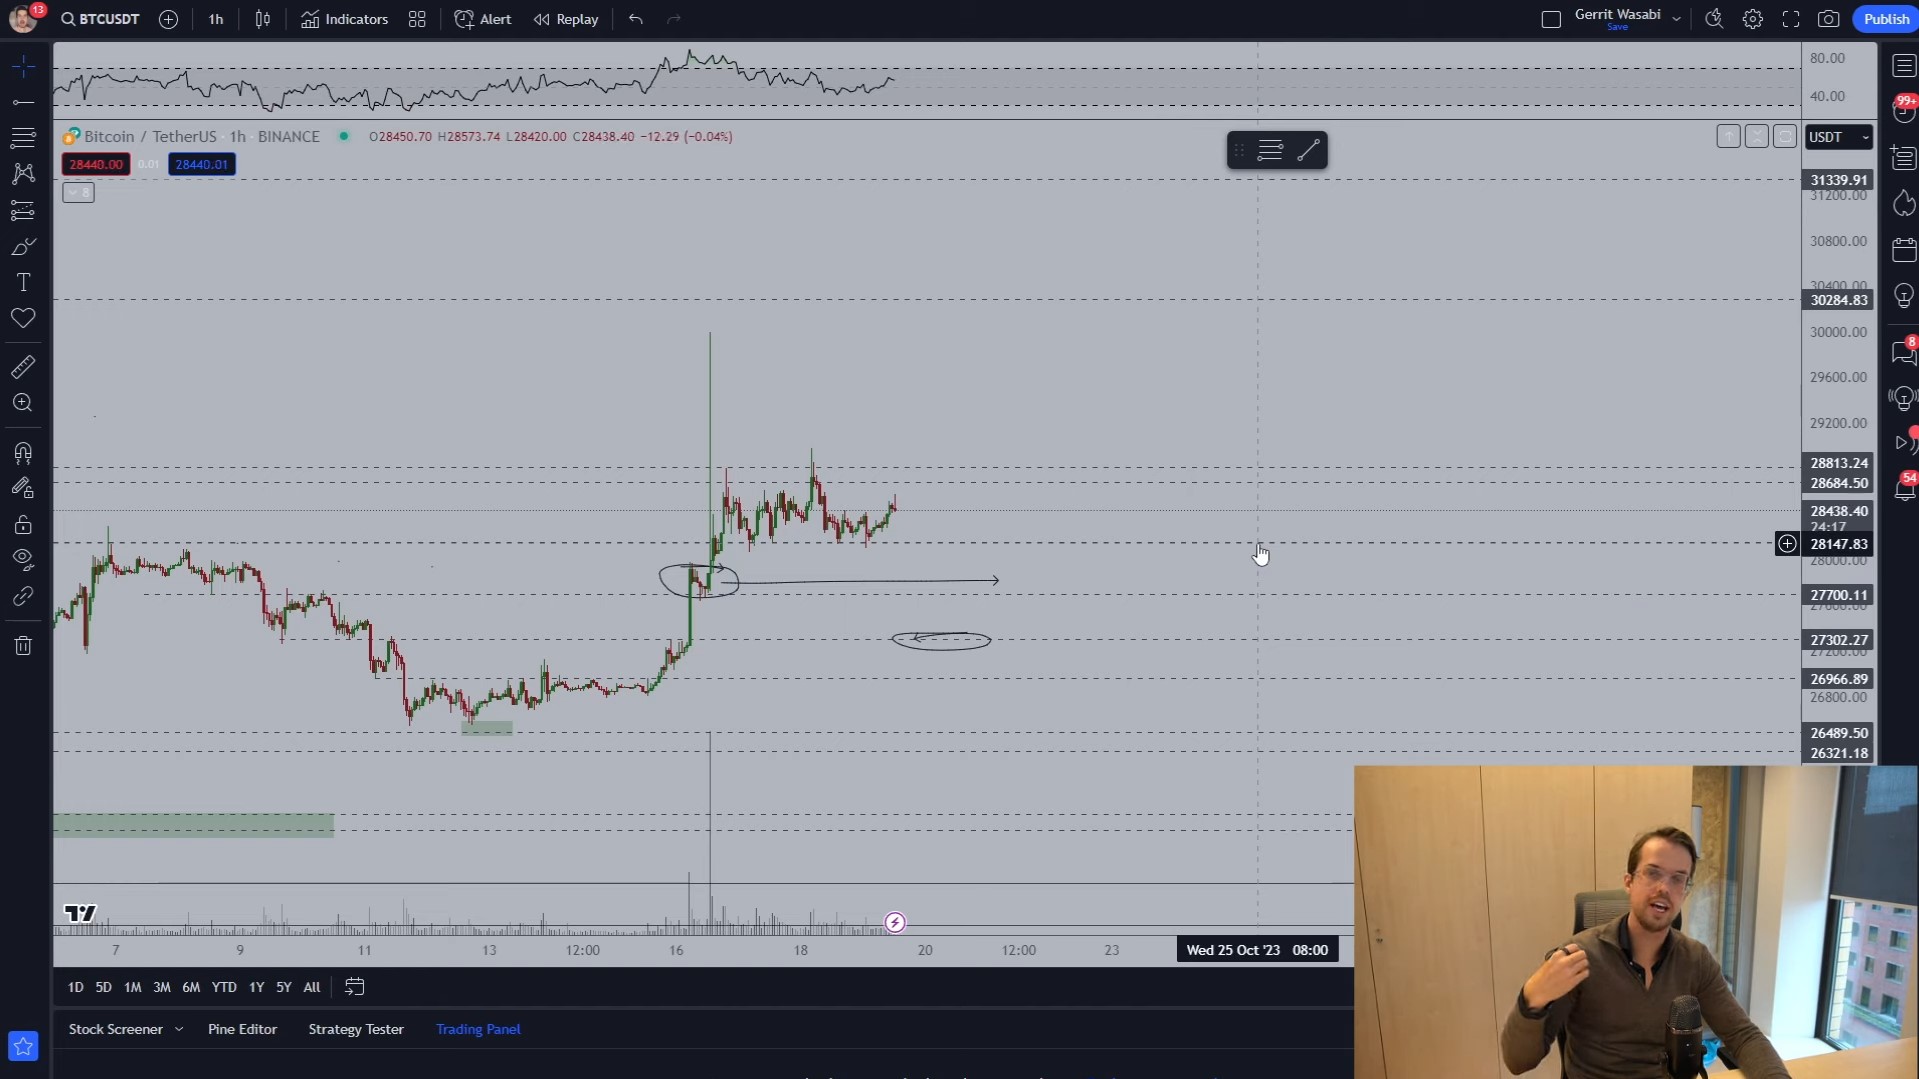Open the watchlist panel icon

pyautogui.click(x=1903, y=66)
